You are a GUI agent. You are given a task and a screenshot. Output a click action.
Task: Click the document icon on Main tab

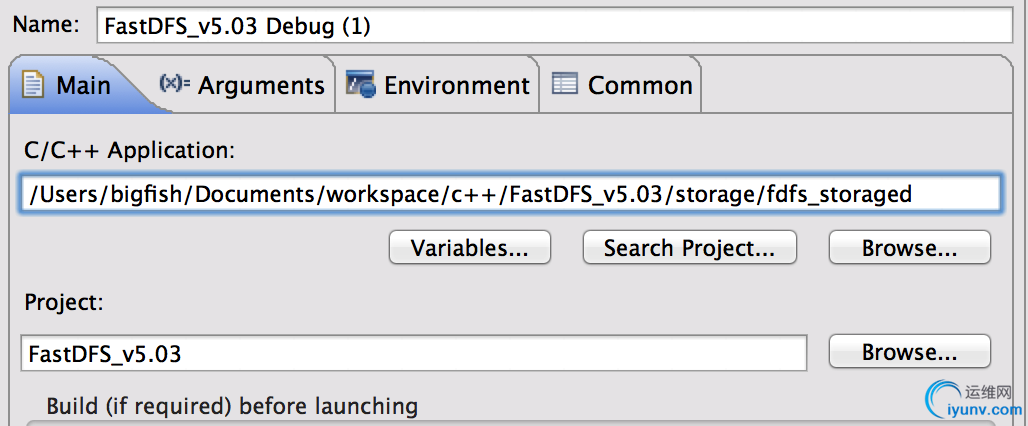point(33,85)
